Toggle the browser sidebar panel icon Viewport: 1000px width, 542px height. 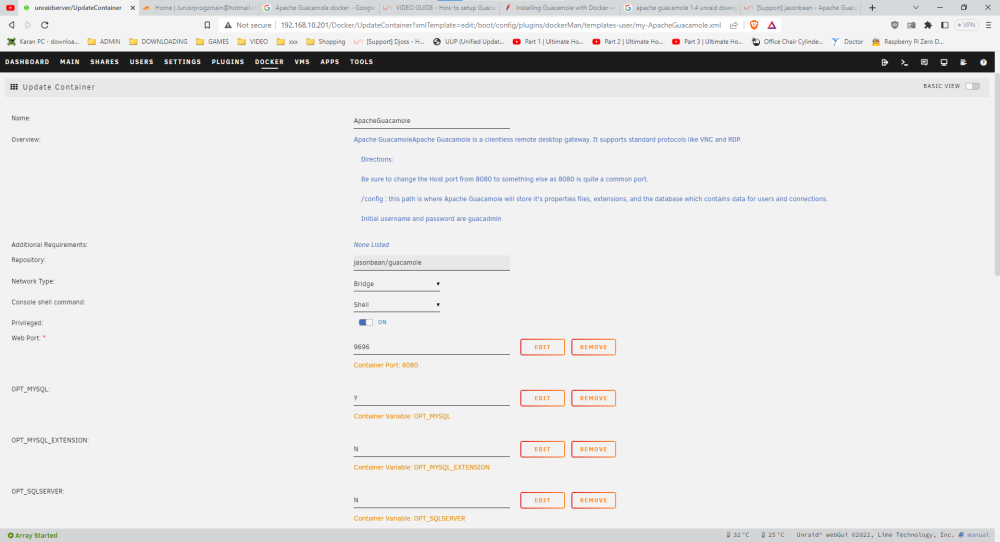[x=945, y=25]
